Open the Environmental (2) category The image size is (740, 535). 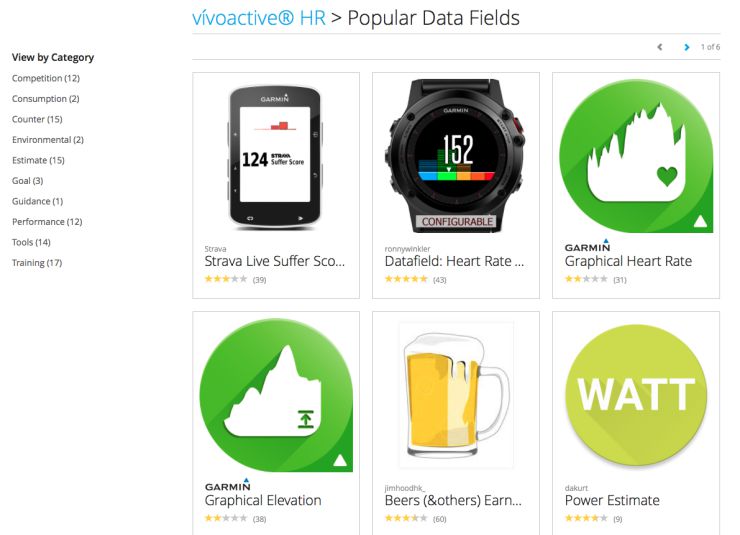pyautogui.click(x=48, y=140)
